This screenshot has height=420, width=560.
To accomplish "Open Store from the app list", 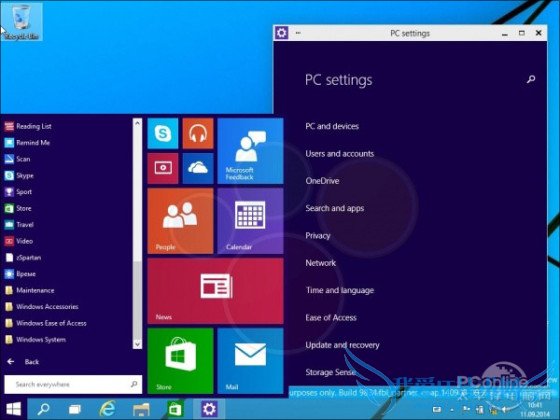I will pos(18,208).
